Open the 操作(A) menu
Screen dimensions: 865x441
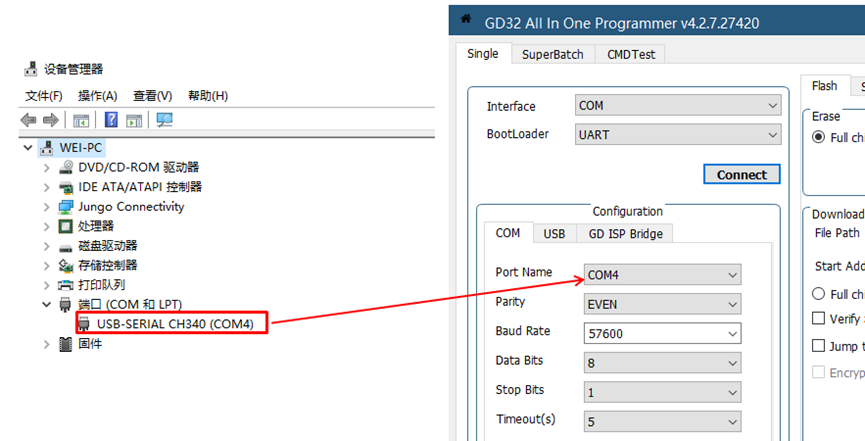pyautogui.click(x=97, y=96)
